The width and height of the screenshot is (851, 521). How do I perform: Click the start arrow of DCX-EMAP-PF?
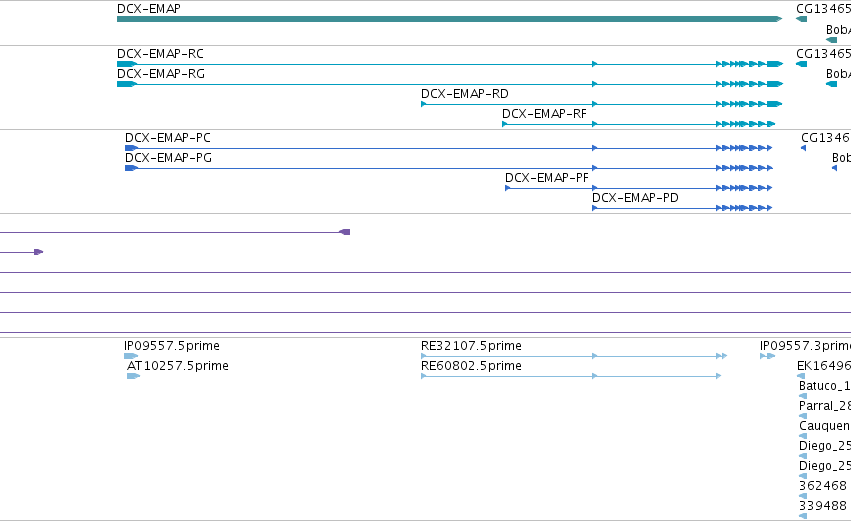(508, 188)
